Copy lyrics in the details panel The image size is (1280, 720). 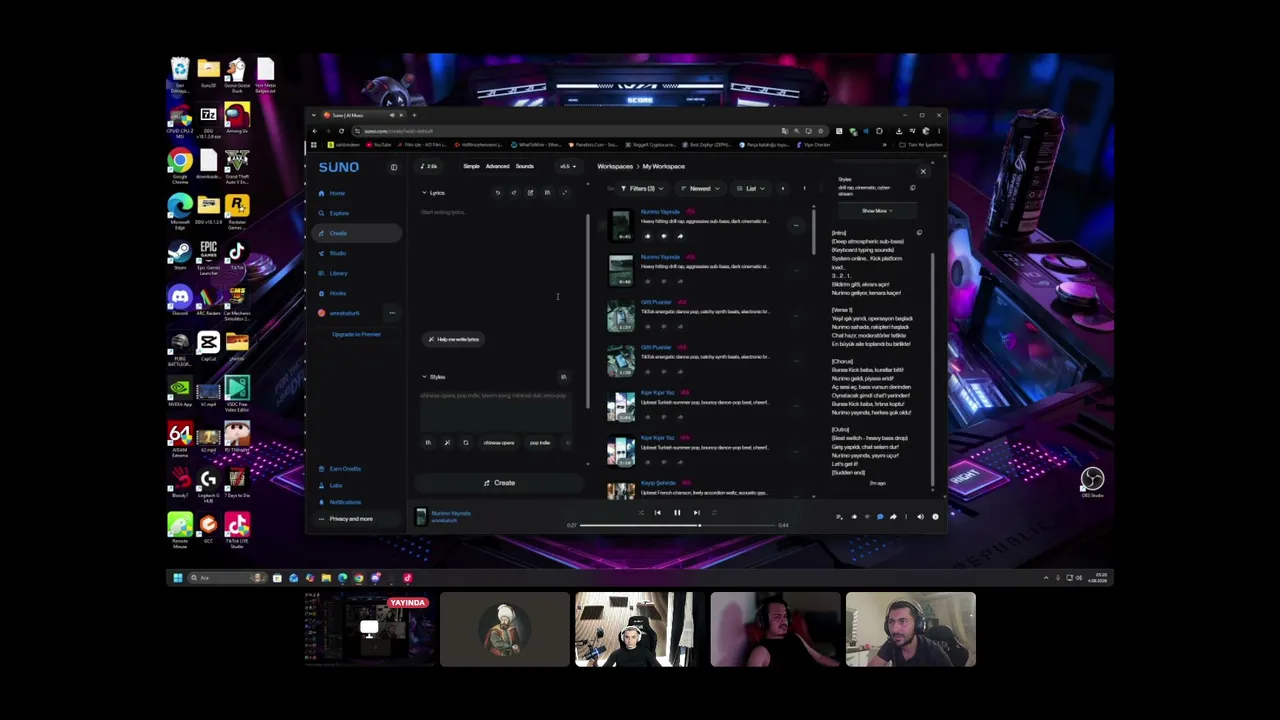[x=919, y=233]
